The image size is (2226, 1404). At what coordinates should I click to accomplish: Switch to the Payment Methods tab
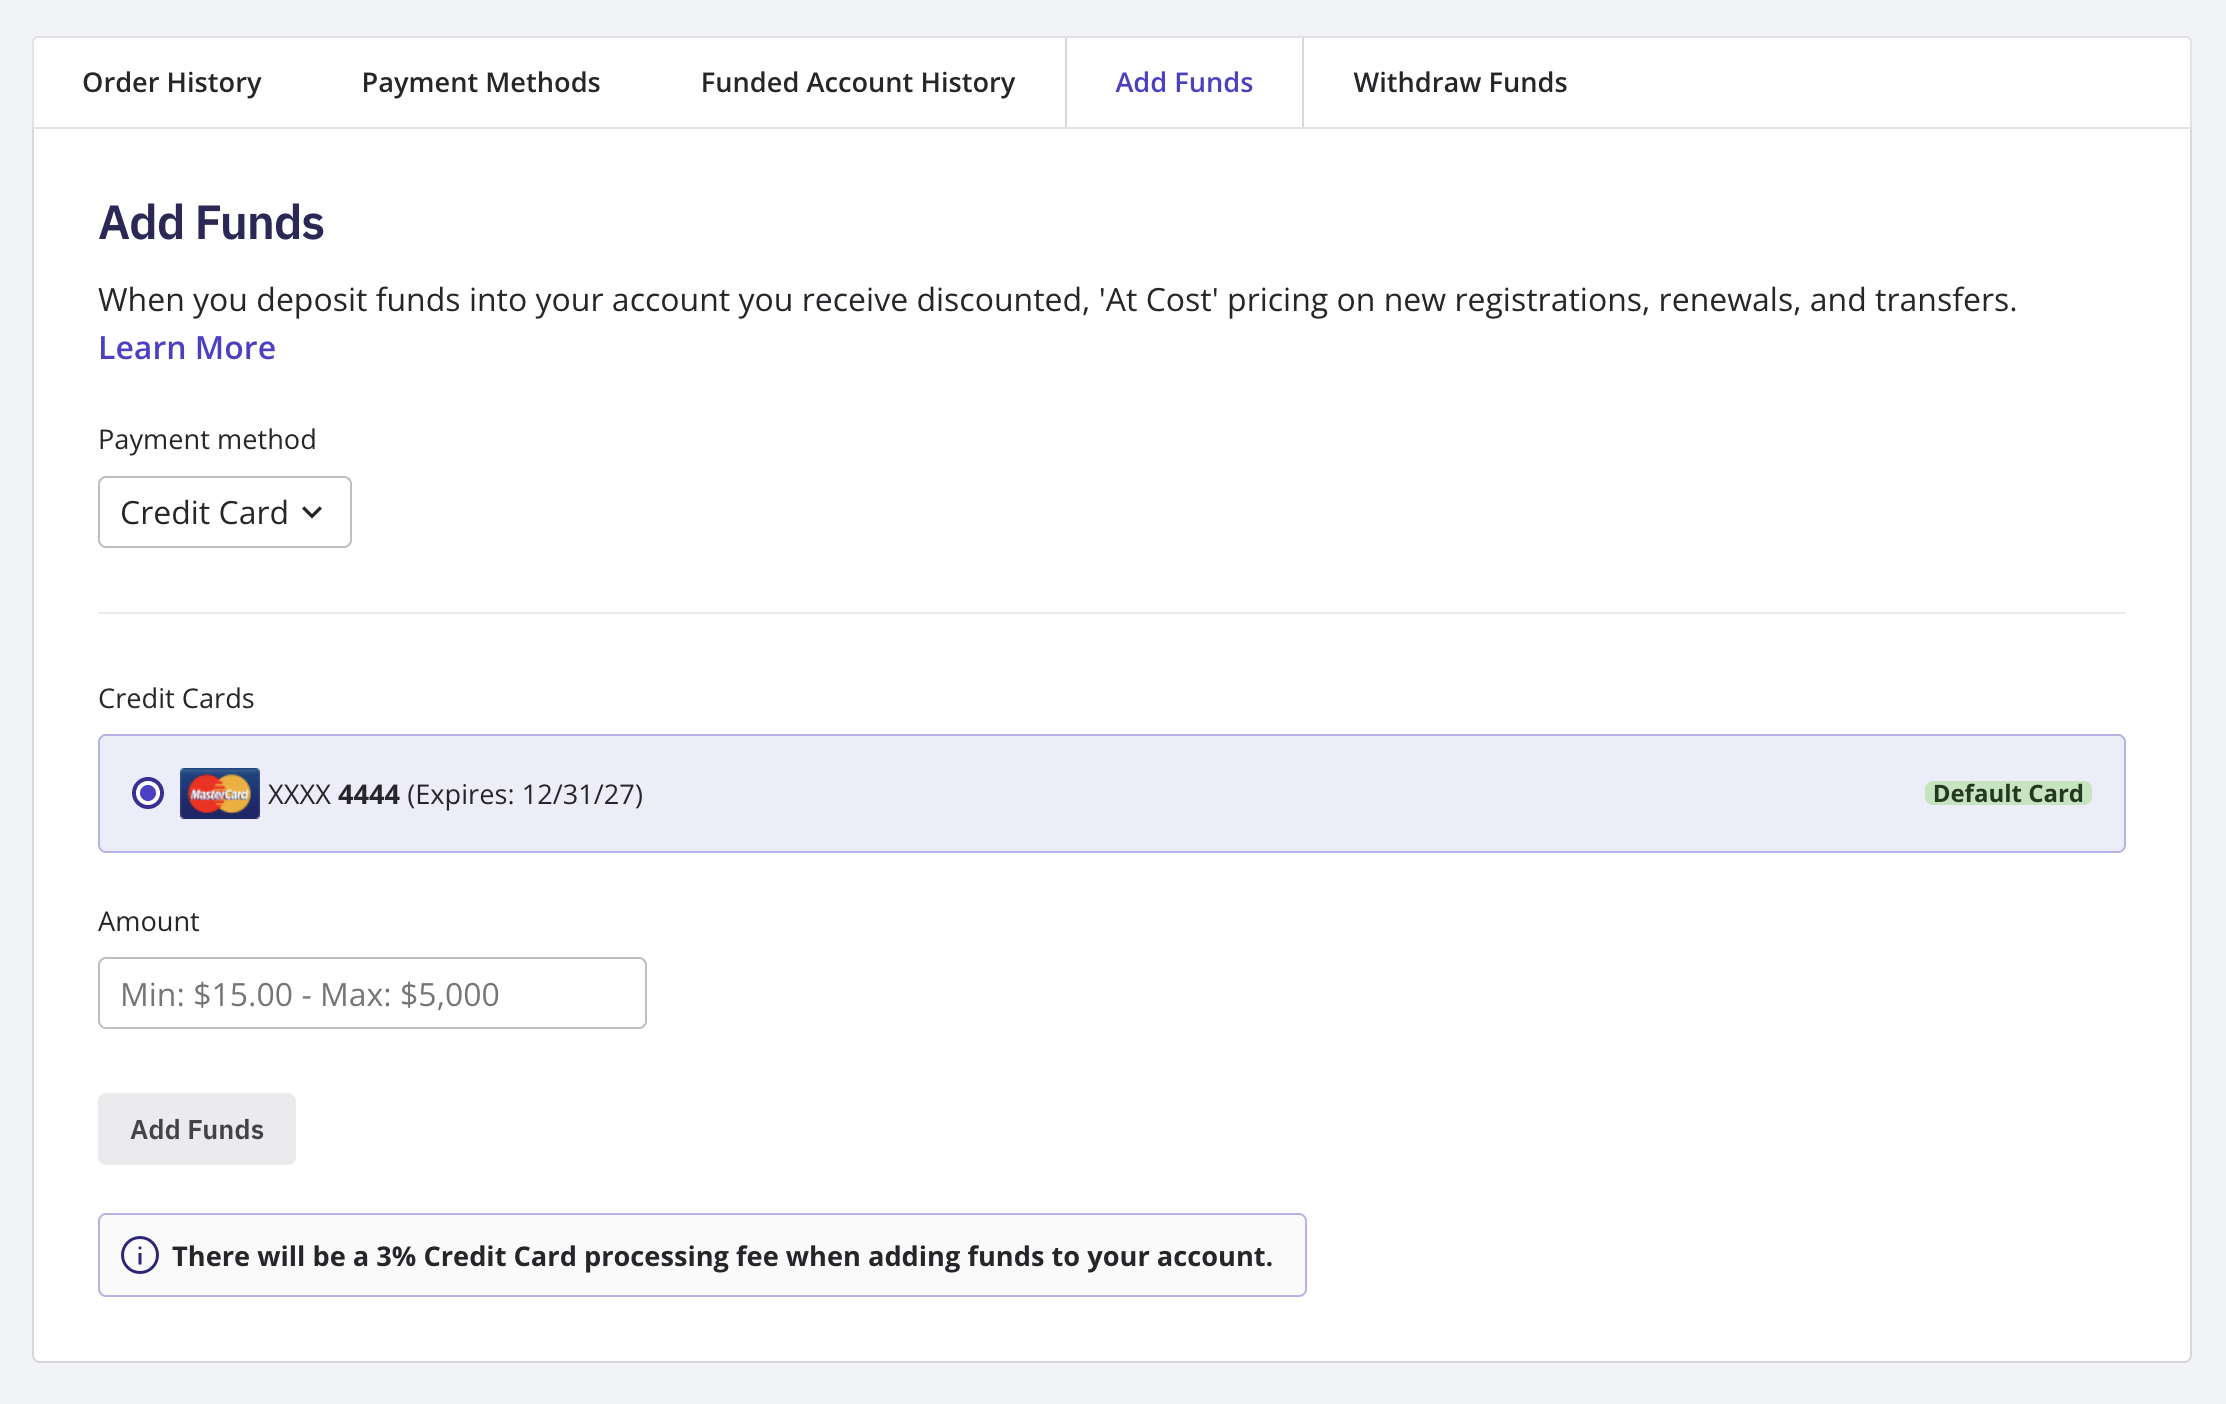(481, 82)
